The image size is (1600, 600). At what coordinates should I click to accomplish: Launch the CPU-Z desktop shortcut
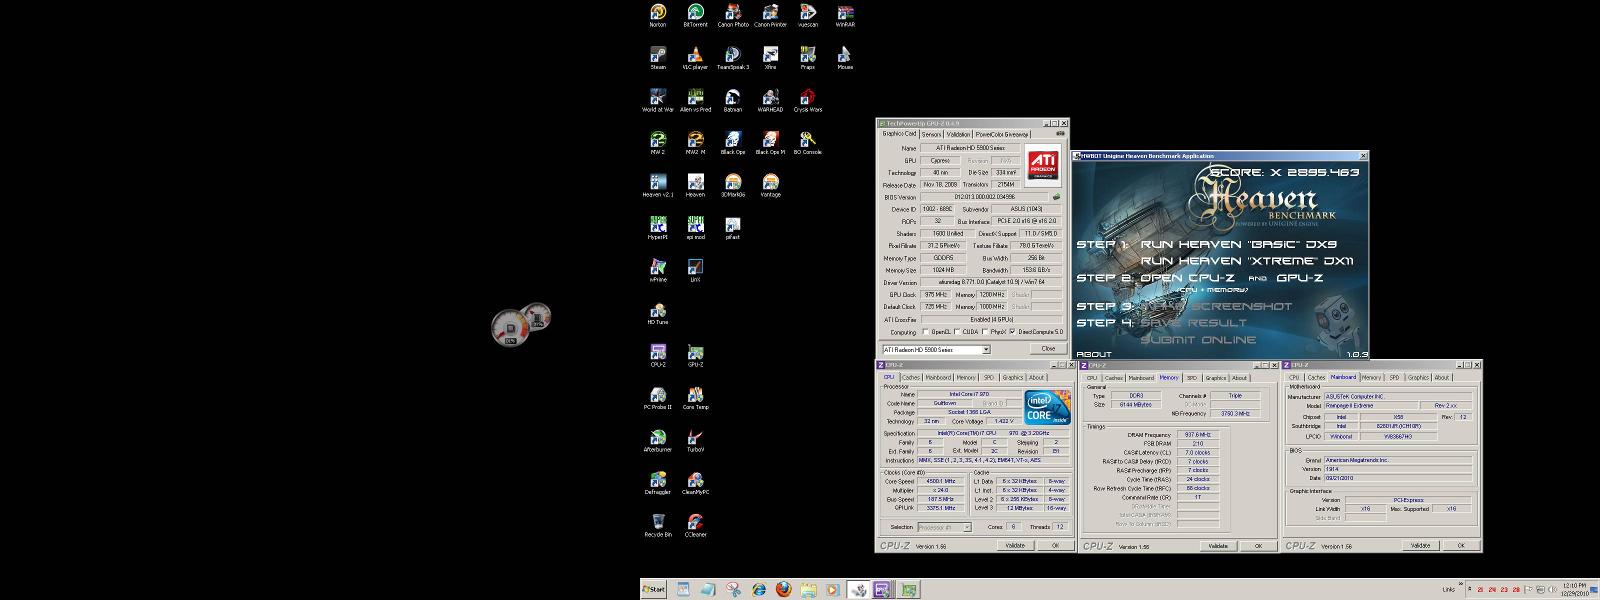pyautogui.click(x=658, y=355)
